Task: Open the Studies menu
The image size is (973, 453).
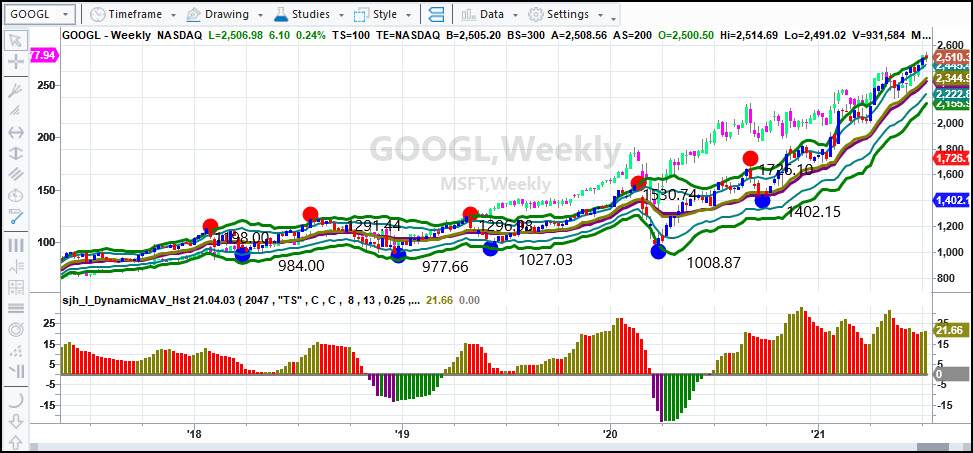Action: click(311, 14)
